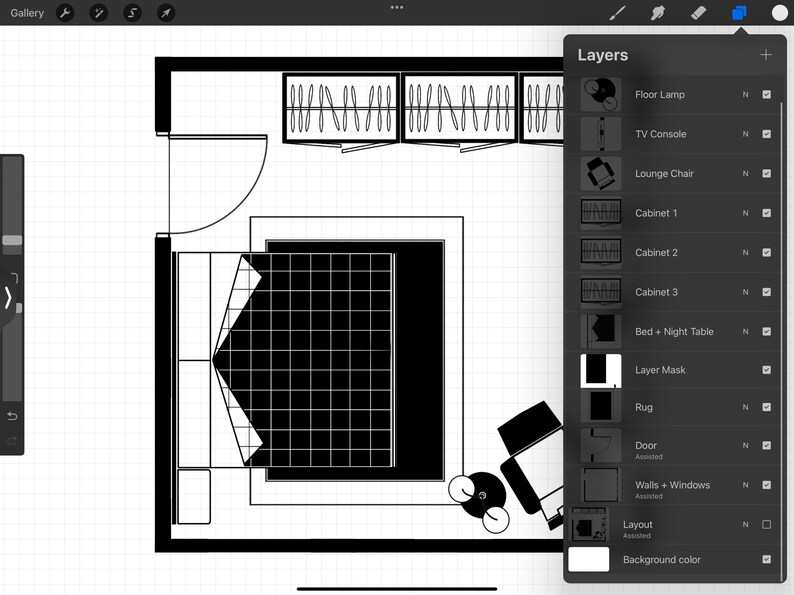Screen dimensions: 794x595
Task: Open the Actions wrench menu
Action: [65, 13]
